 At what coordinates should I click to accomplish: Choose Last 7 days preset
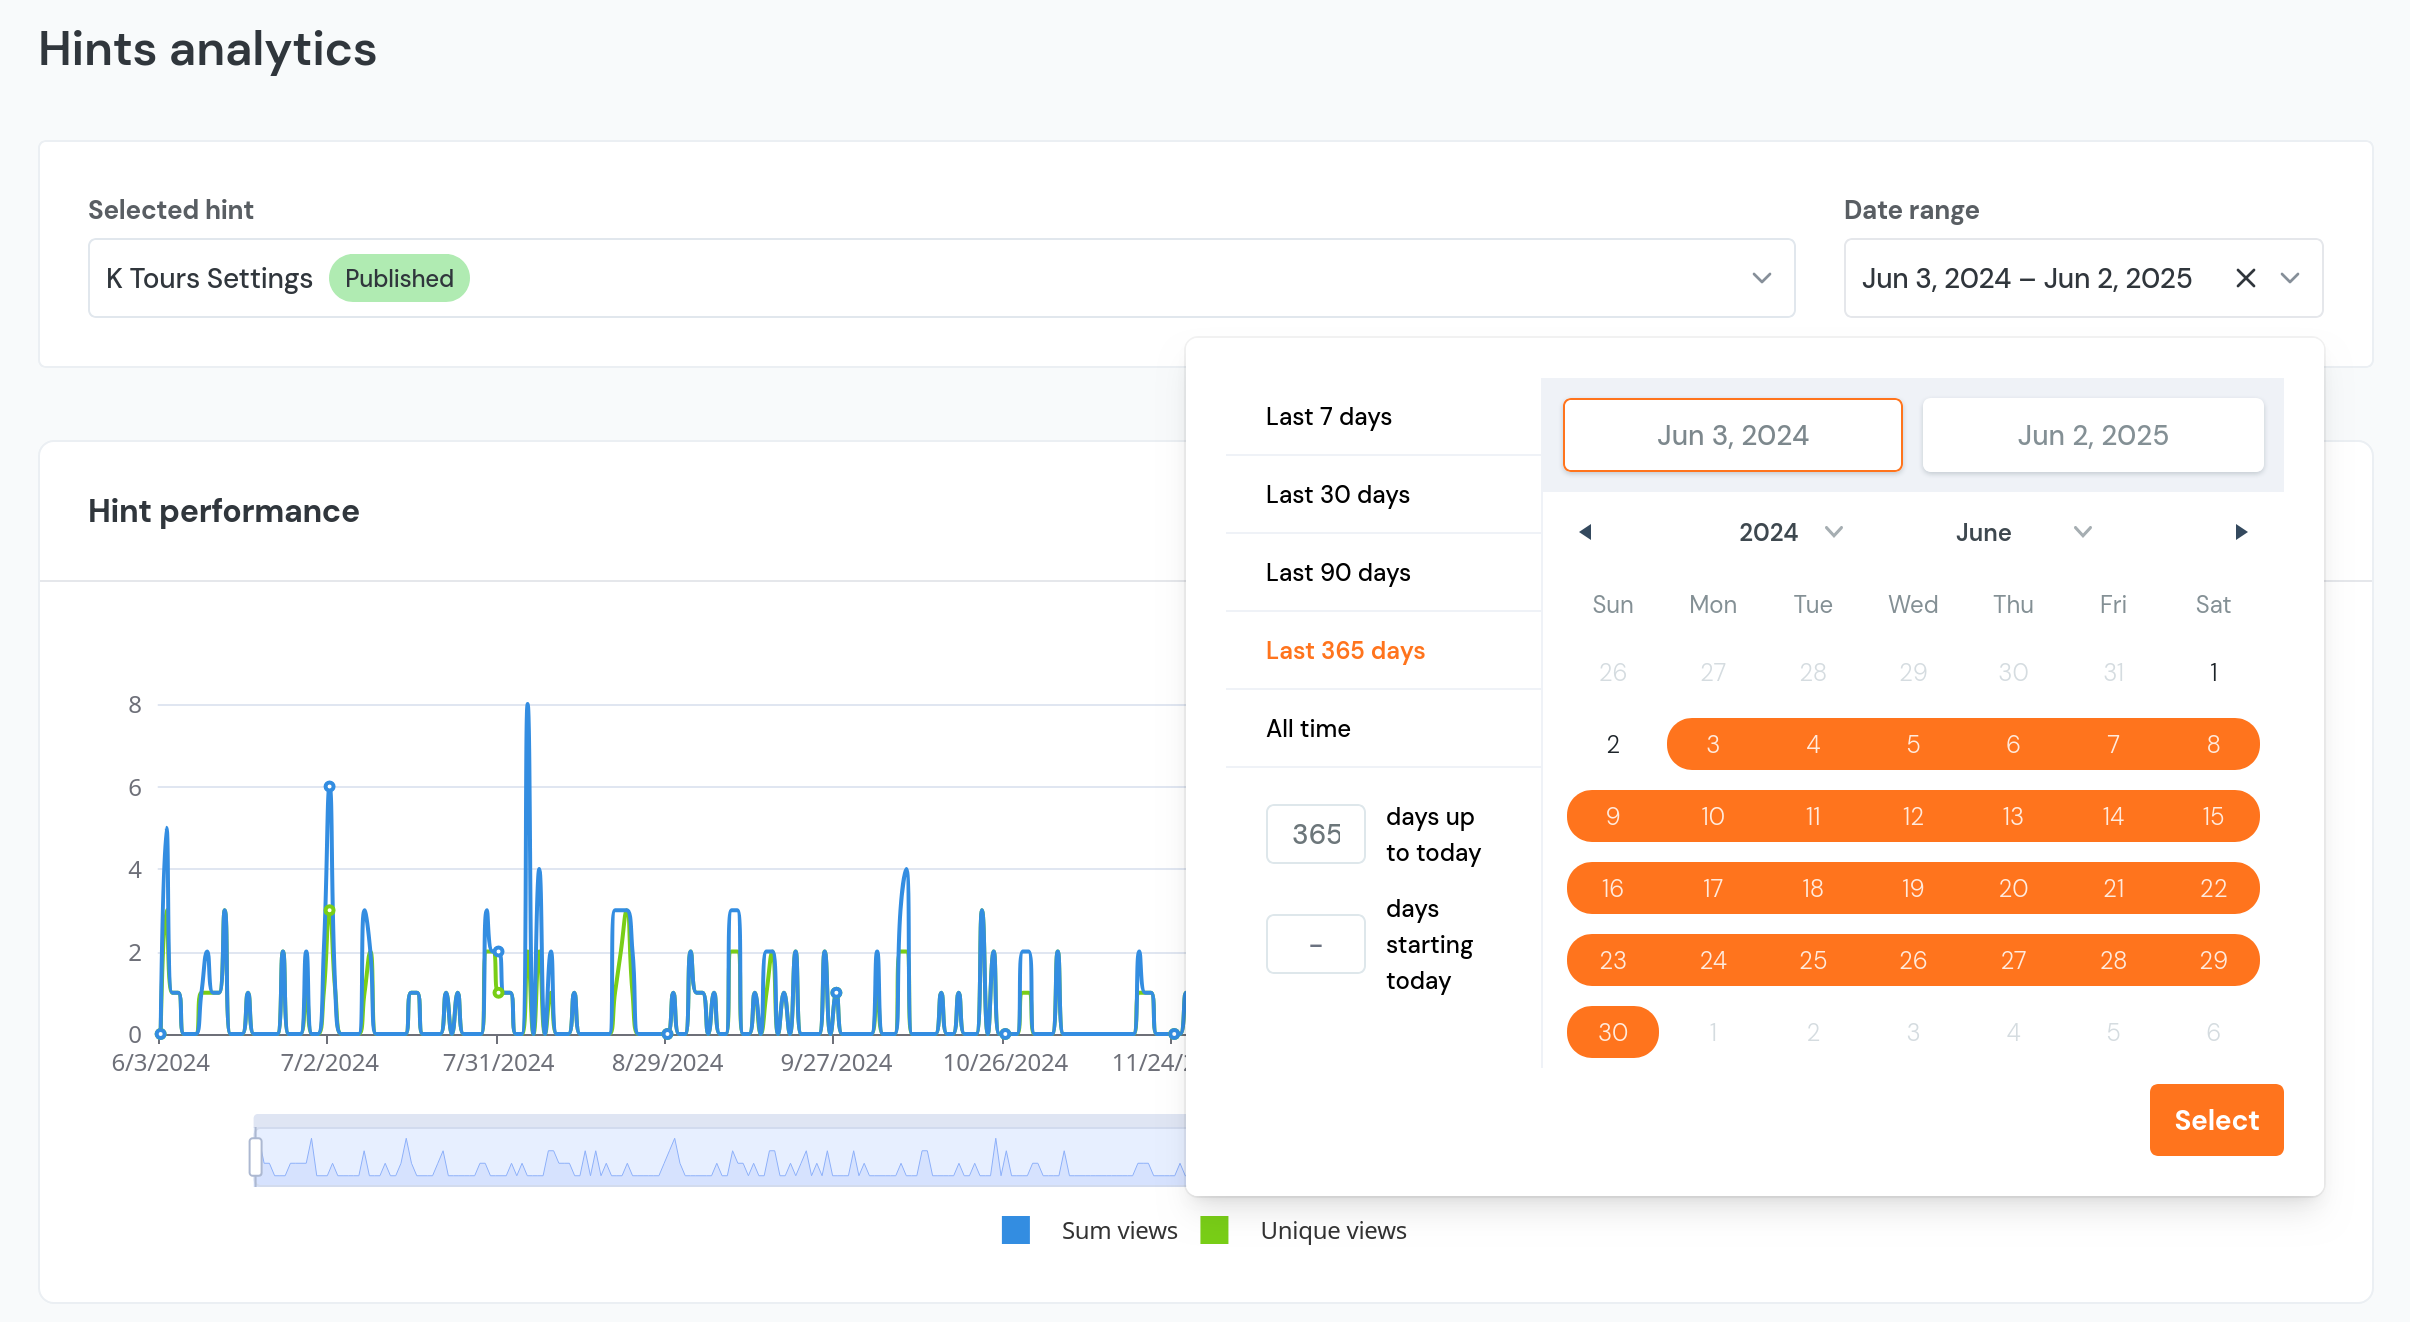[x=1328, y=416]
